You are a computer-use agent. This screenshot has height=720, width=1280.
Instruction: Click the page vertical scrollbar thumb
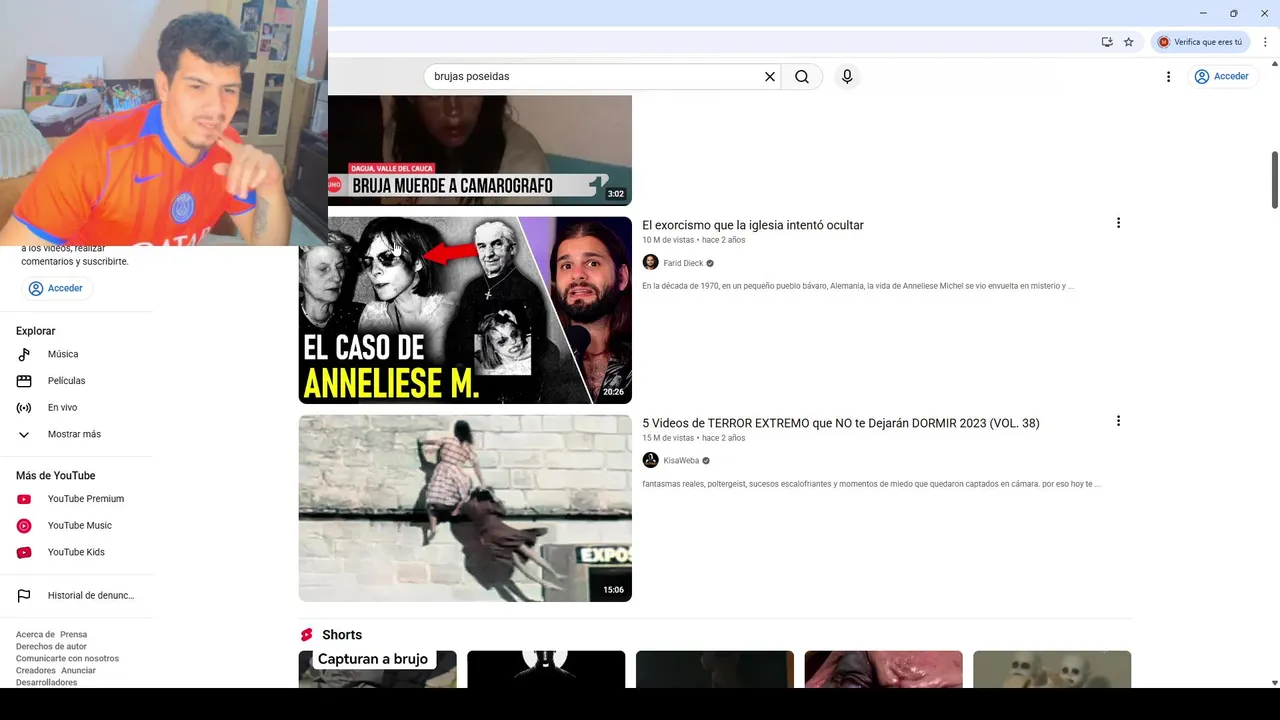coord(1274,180)
